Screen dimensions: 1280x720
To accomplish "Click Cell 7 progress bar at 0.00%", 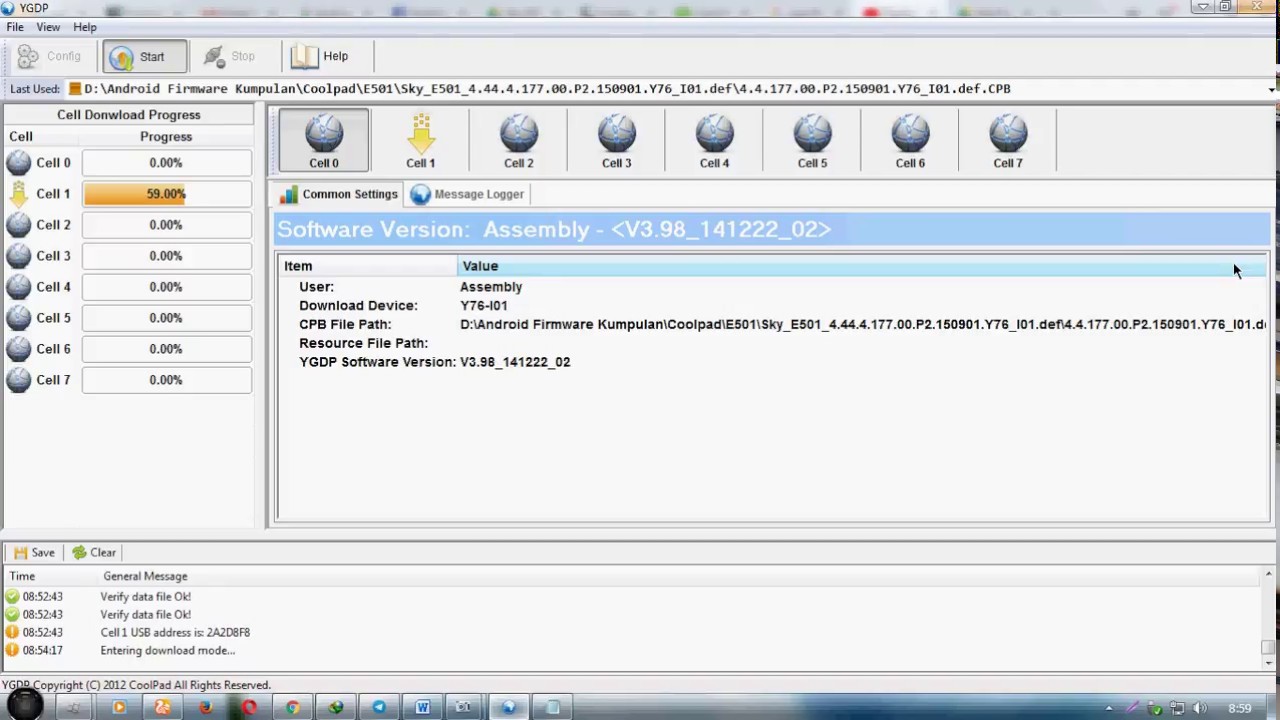I will pyautogui.click(x=166, y=380).
